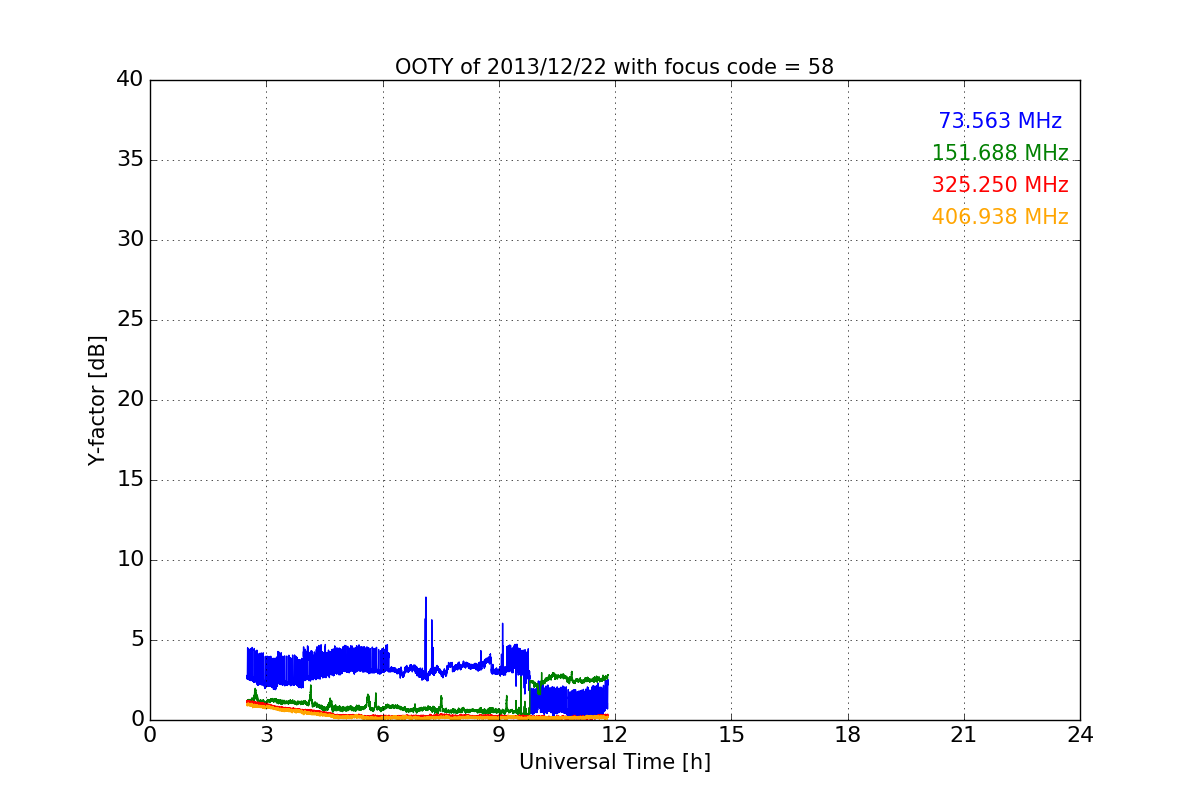
Task: Select the blue '73.563 MHz' legend label
Action: 1000,121
